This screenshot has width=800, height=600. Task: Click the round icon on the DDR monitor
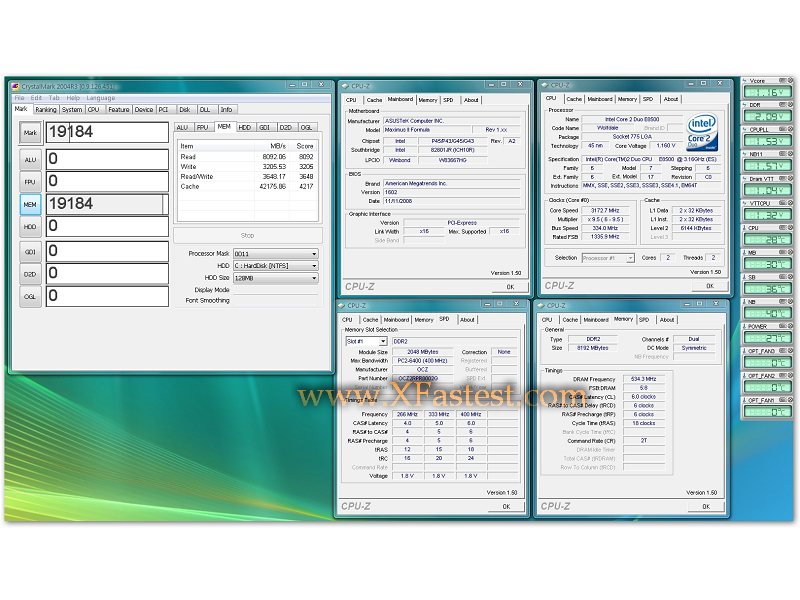pyautogui.click(x=790, y=105)
